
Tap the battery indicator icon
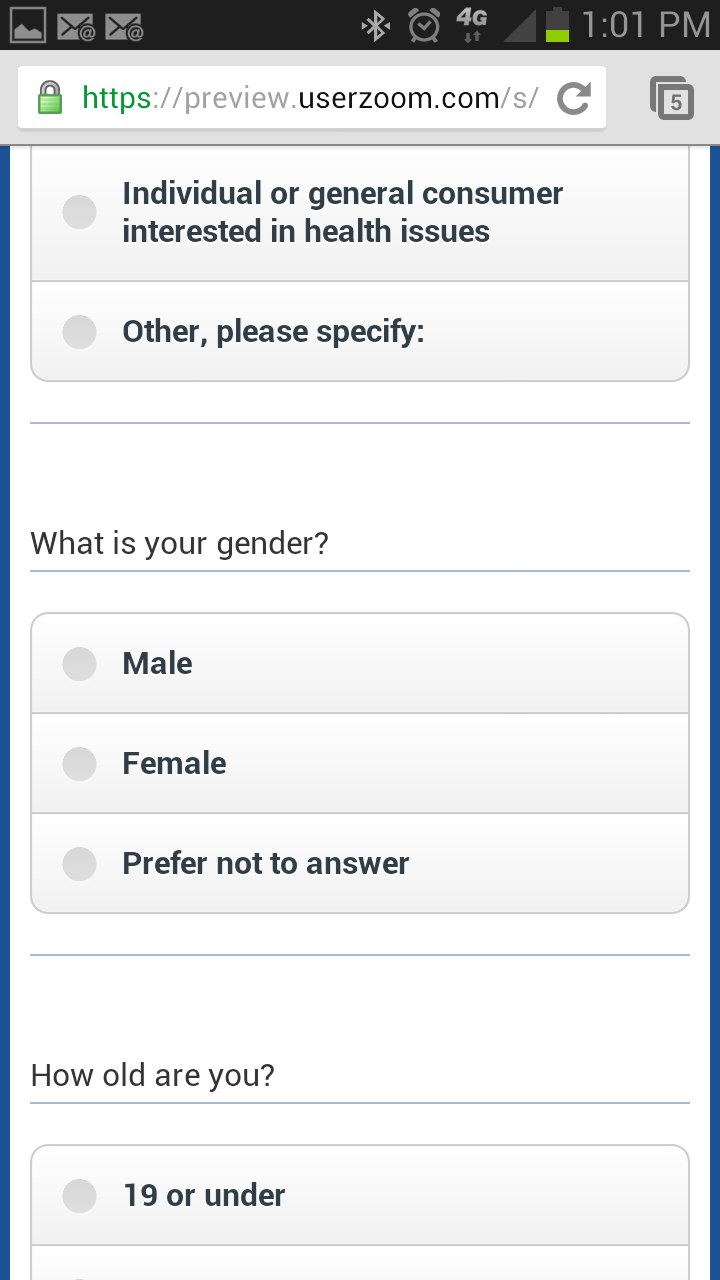pyautogui.click(x=557, y=25)
